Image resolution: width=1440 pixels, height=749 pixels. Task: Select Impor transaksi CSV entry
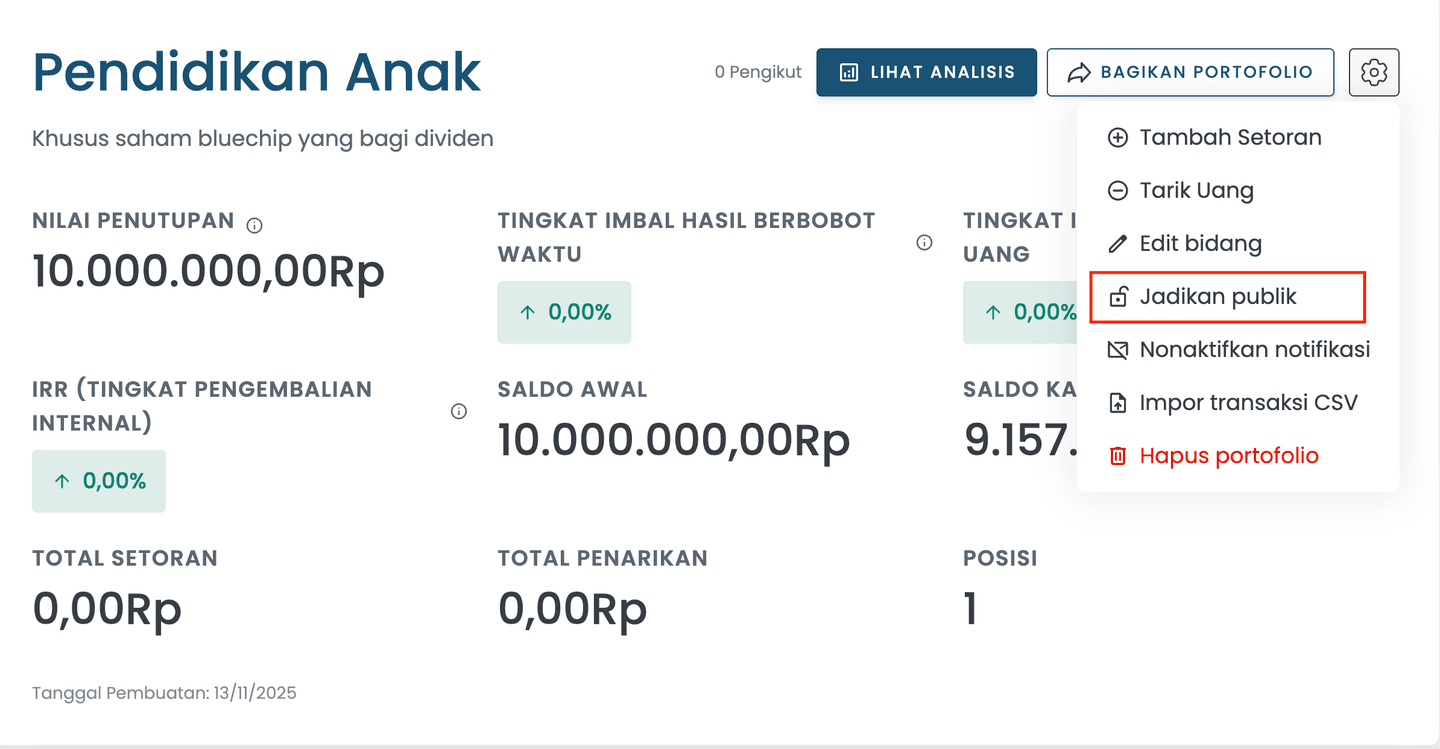pos(1248,403)
